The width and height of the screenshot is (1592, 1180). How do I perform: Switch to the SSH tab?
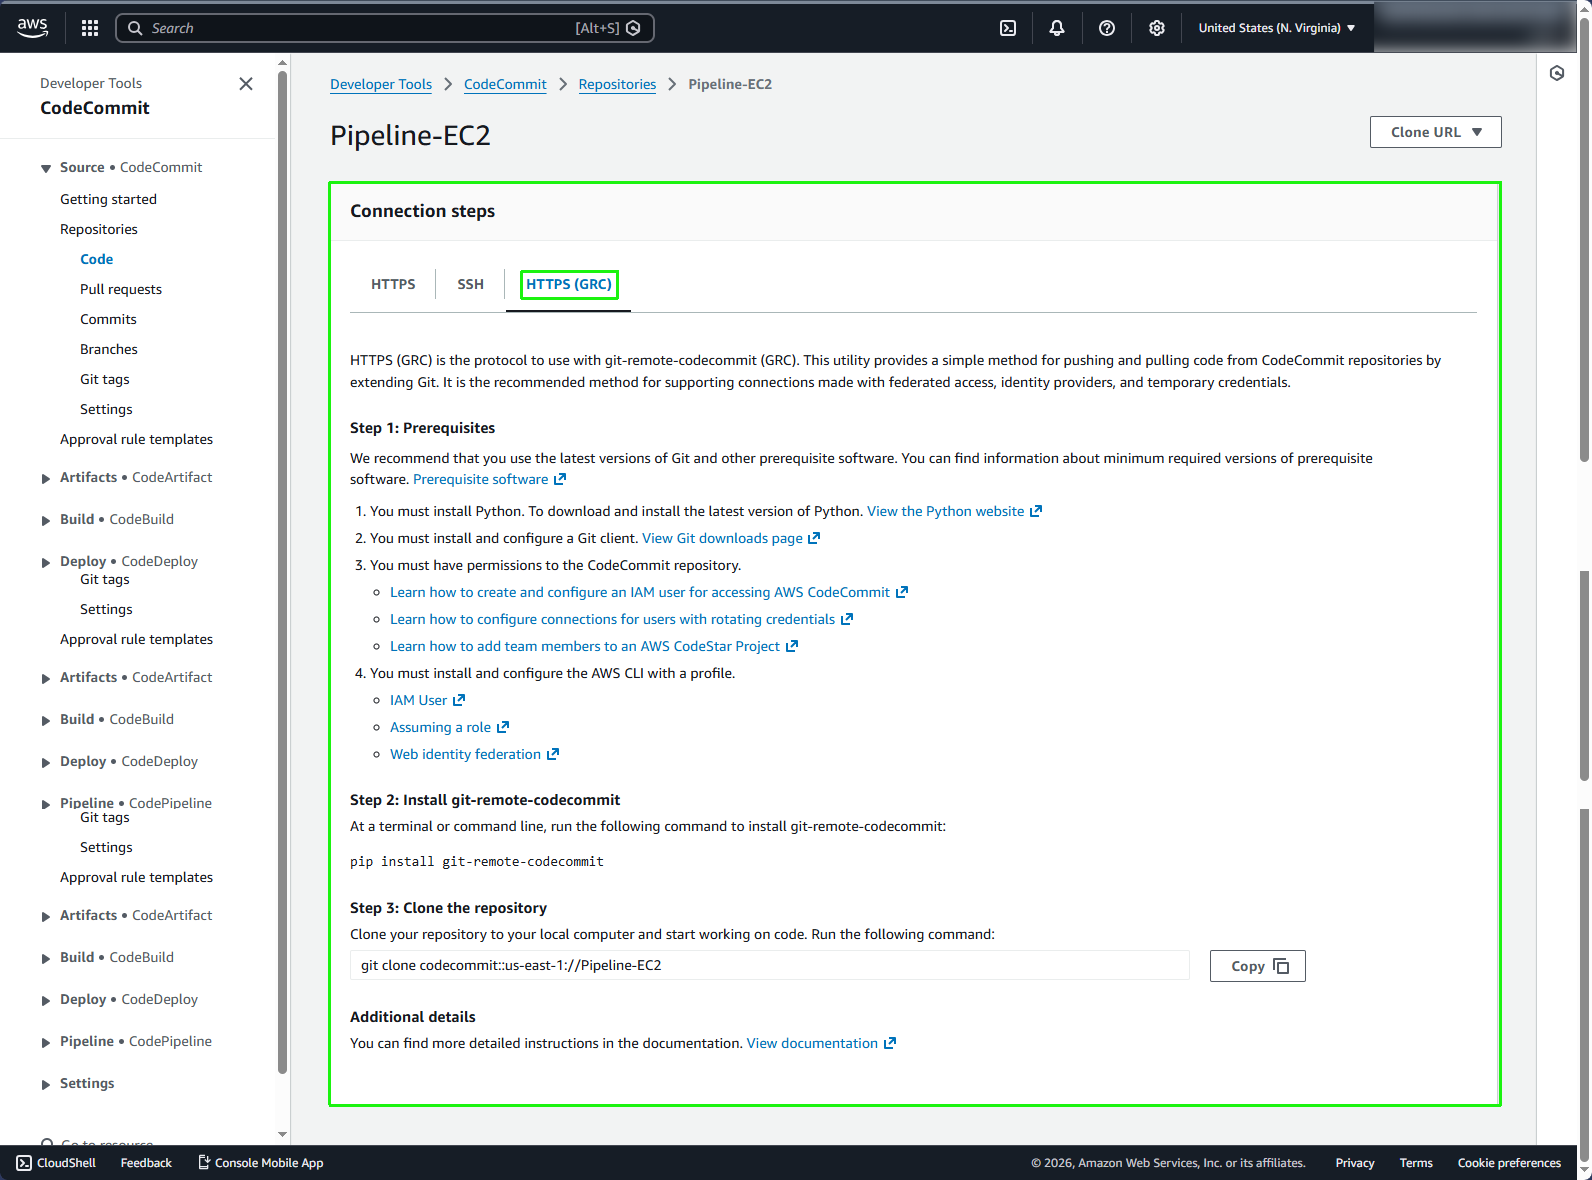470,284
